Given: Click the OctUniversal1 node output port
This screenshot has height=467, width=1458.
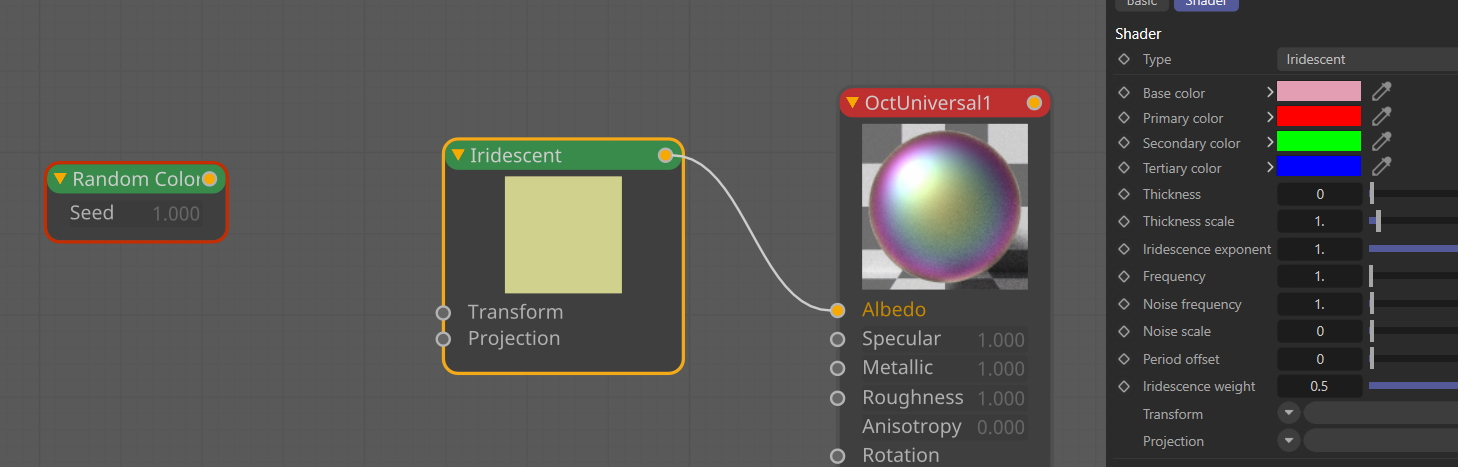Looking at the screenshot, I should (x=1034, y=103).
